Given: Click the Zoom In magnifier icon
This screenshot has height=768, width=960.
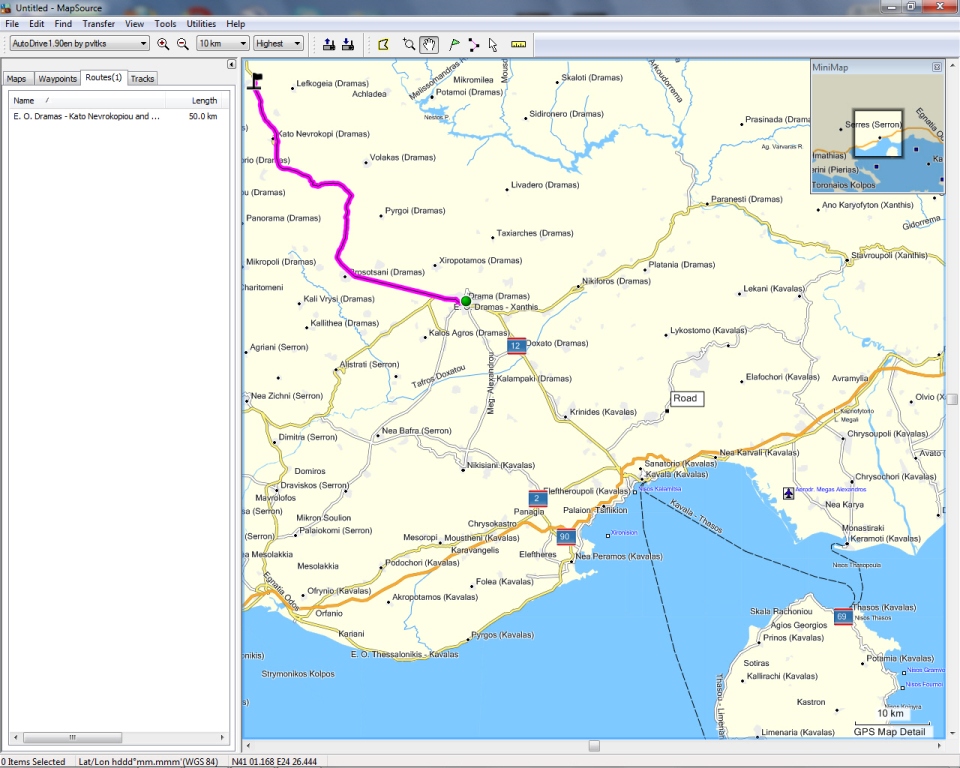Looking at the screenshot, I should click(x=163, y=44).
